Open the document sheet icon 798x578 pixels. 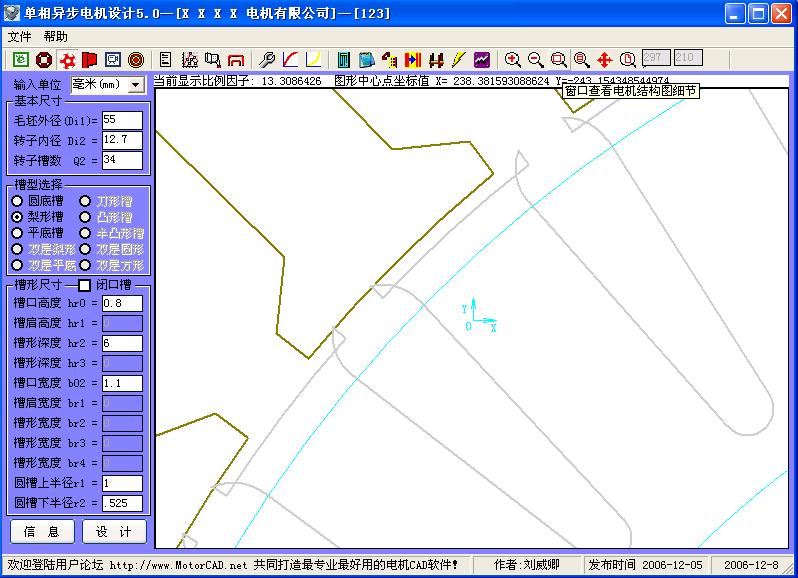point(165,60)
